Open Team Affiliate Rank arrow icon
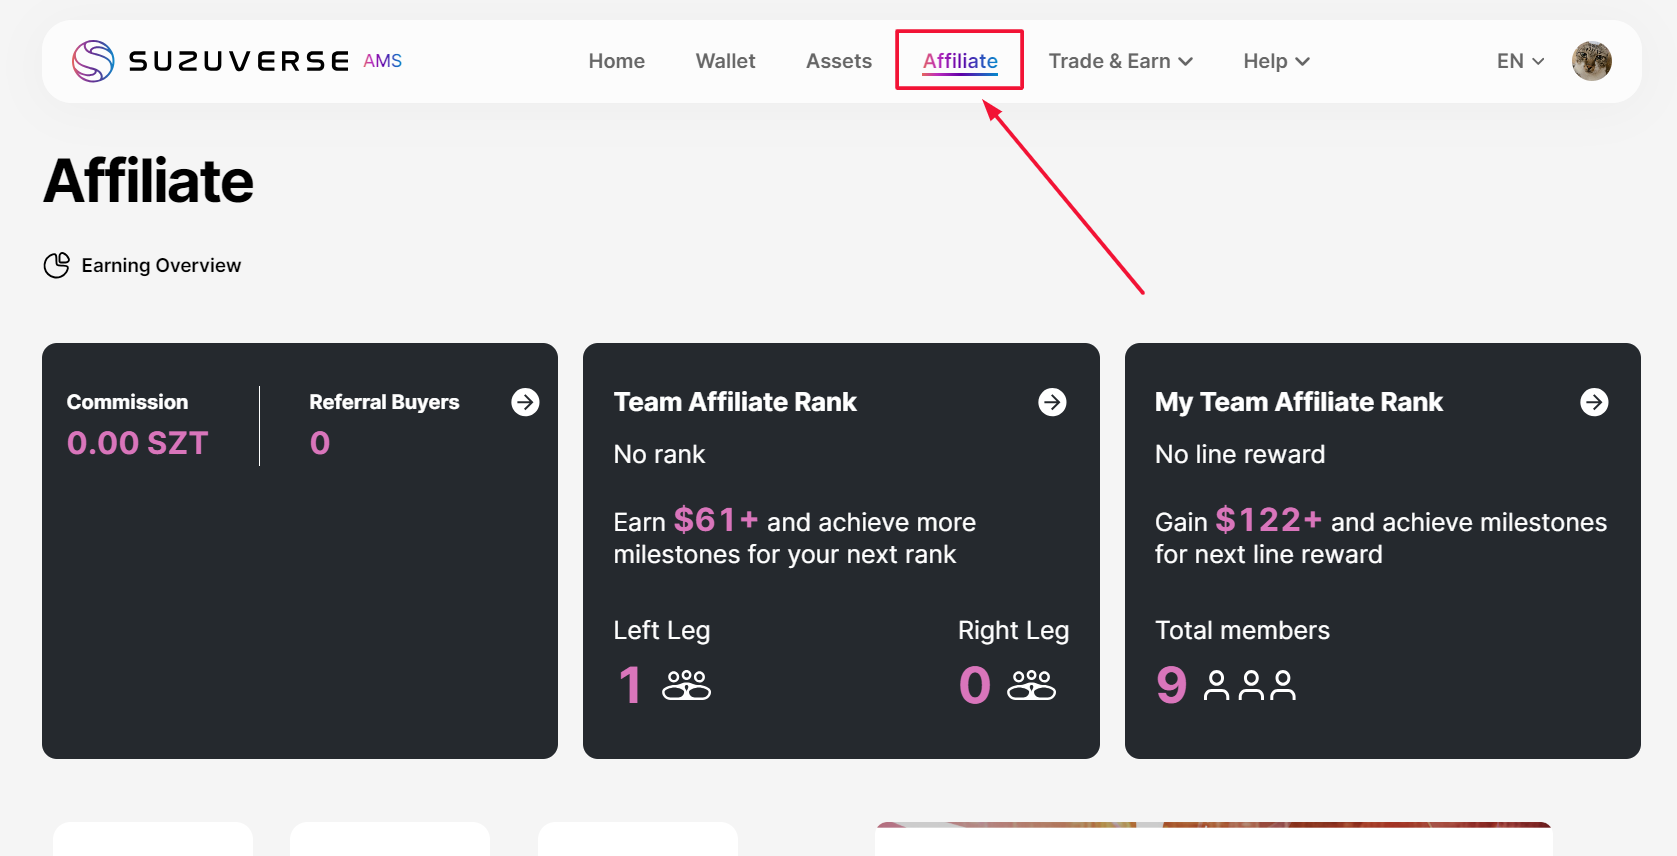 click(1052, 402)
